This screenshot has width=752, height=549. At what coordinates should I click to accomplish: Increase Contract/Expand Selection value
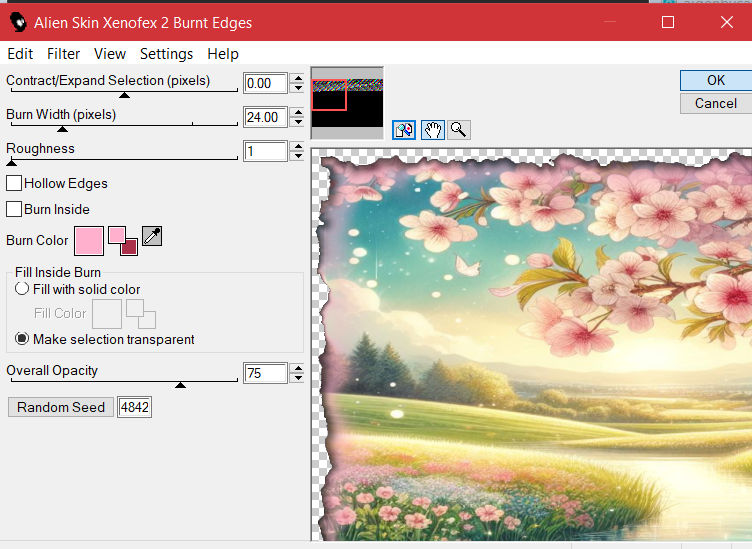[298, 79]
